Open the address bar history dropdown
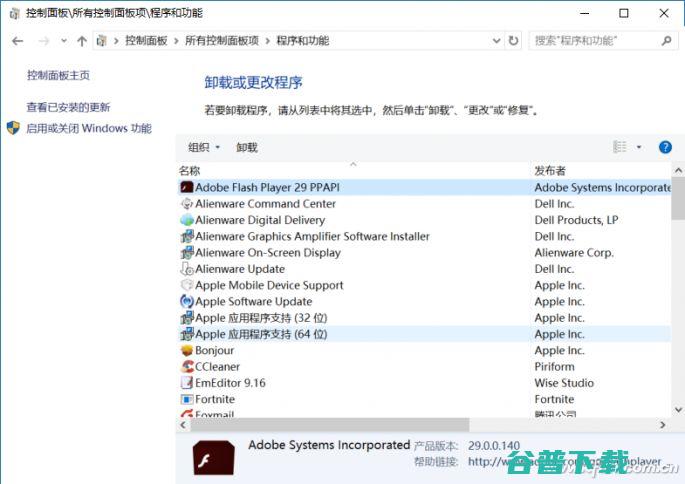The height and width of the screenshot is (484, 685). [496, 41]
